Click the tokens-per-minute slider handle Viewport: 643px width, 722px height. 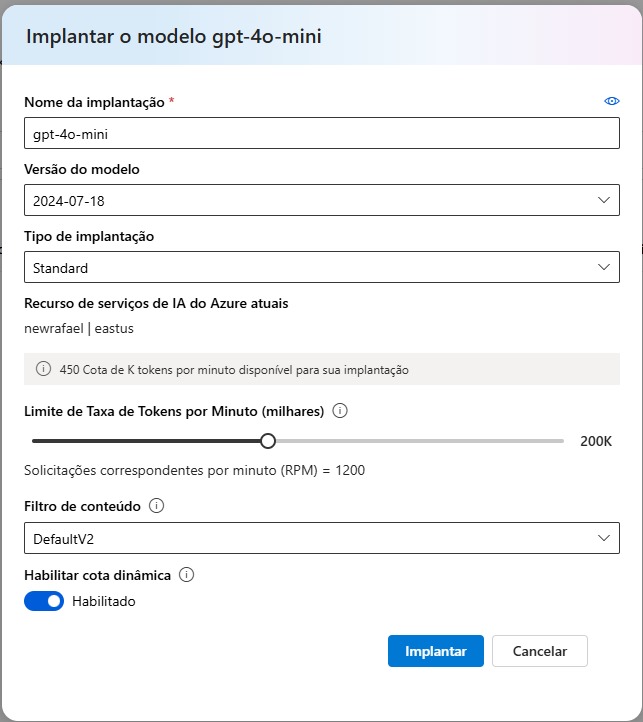coord(267,441)
